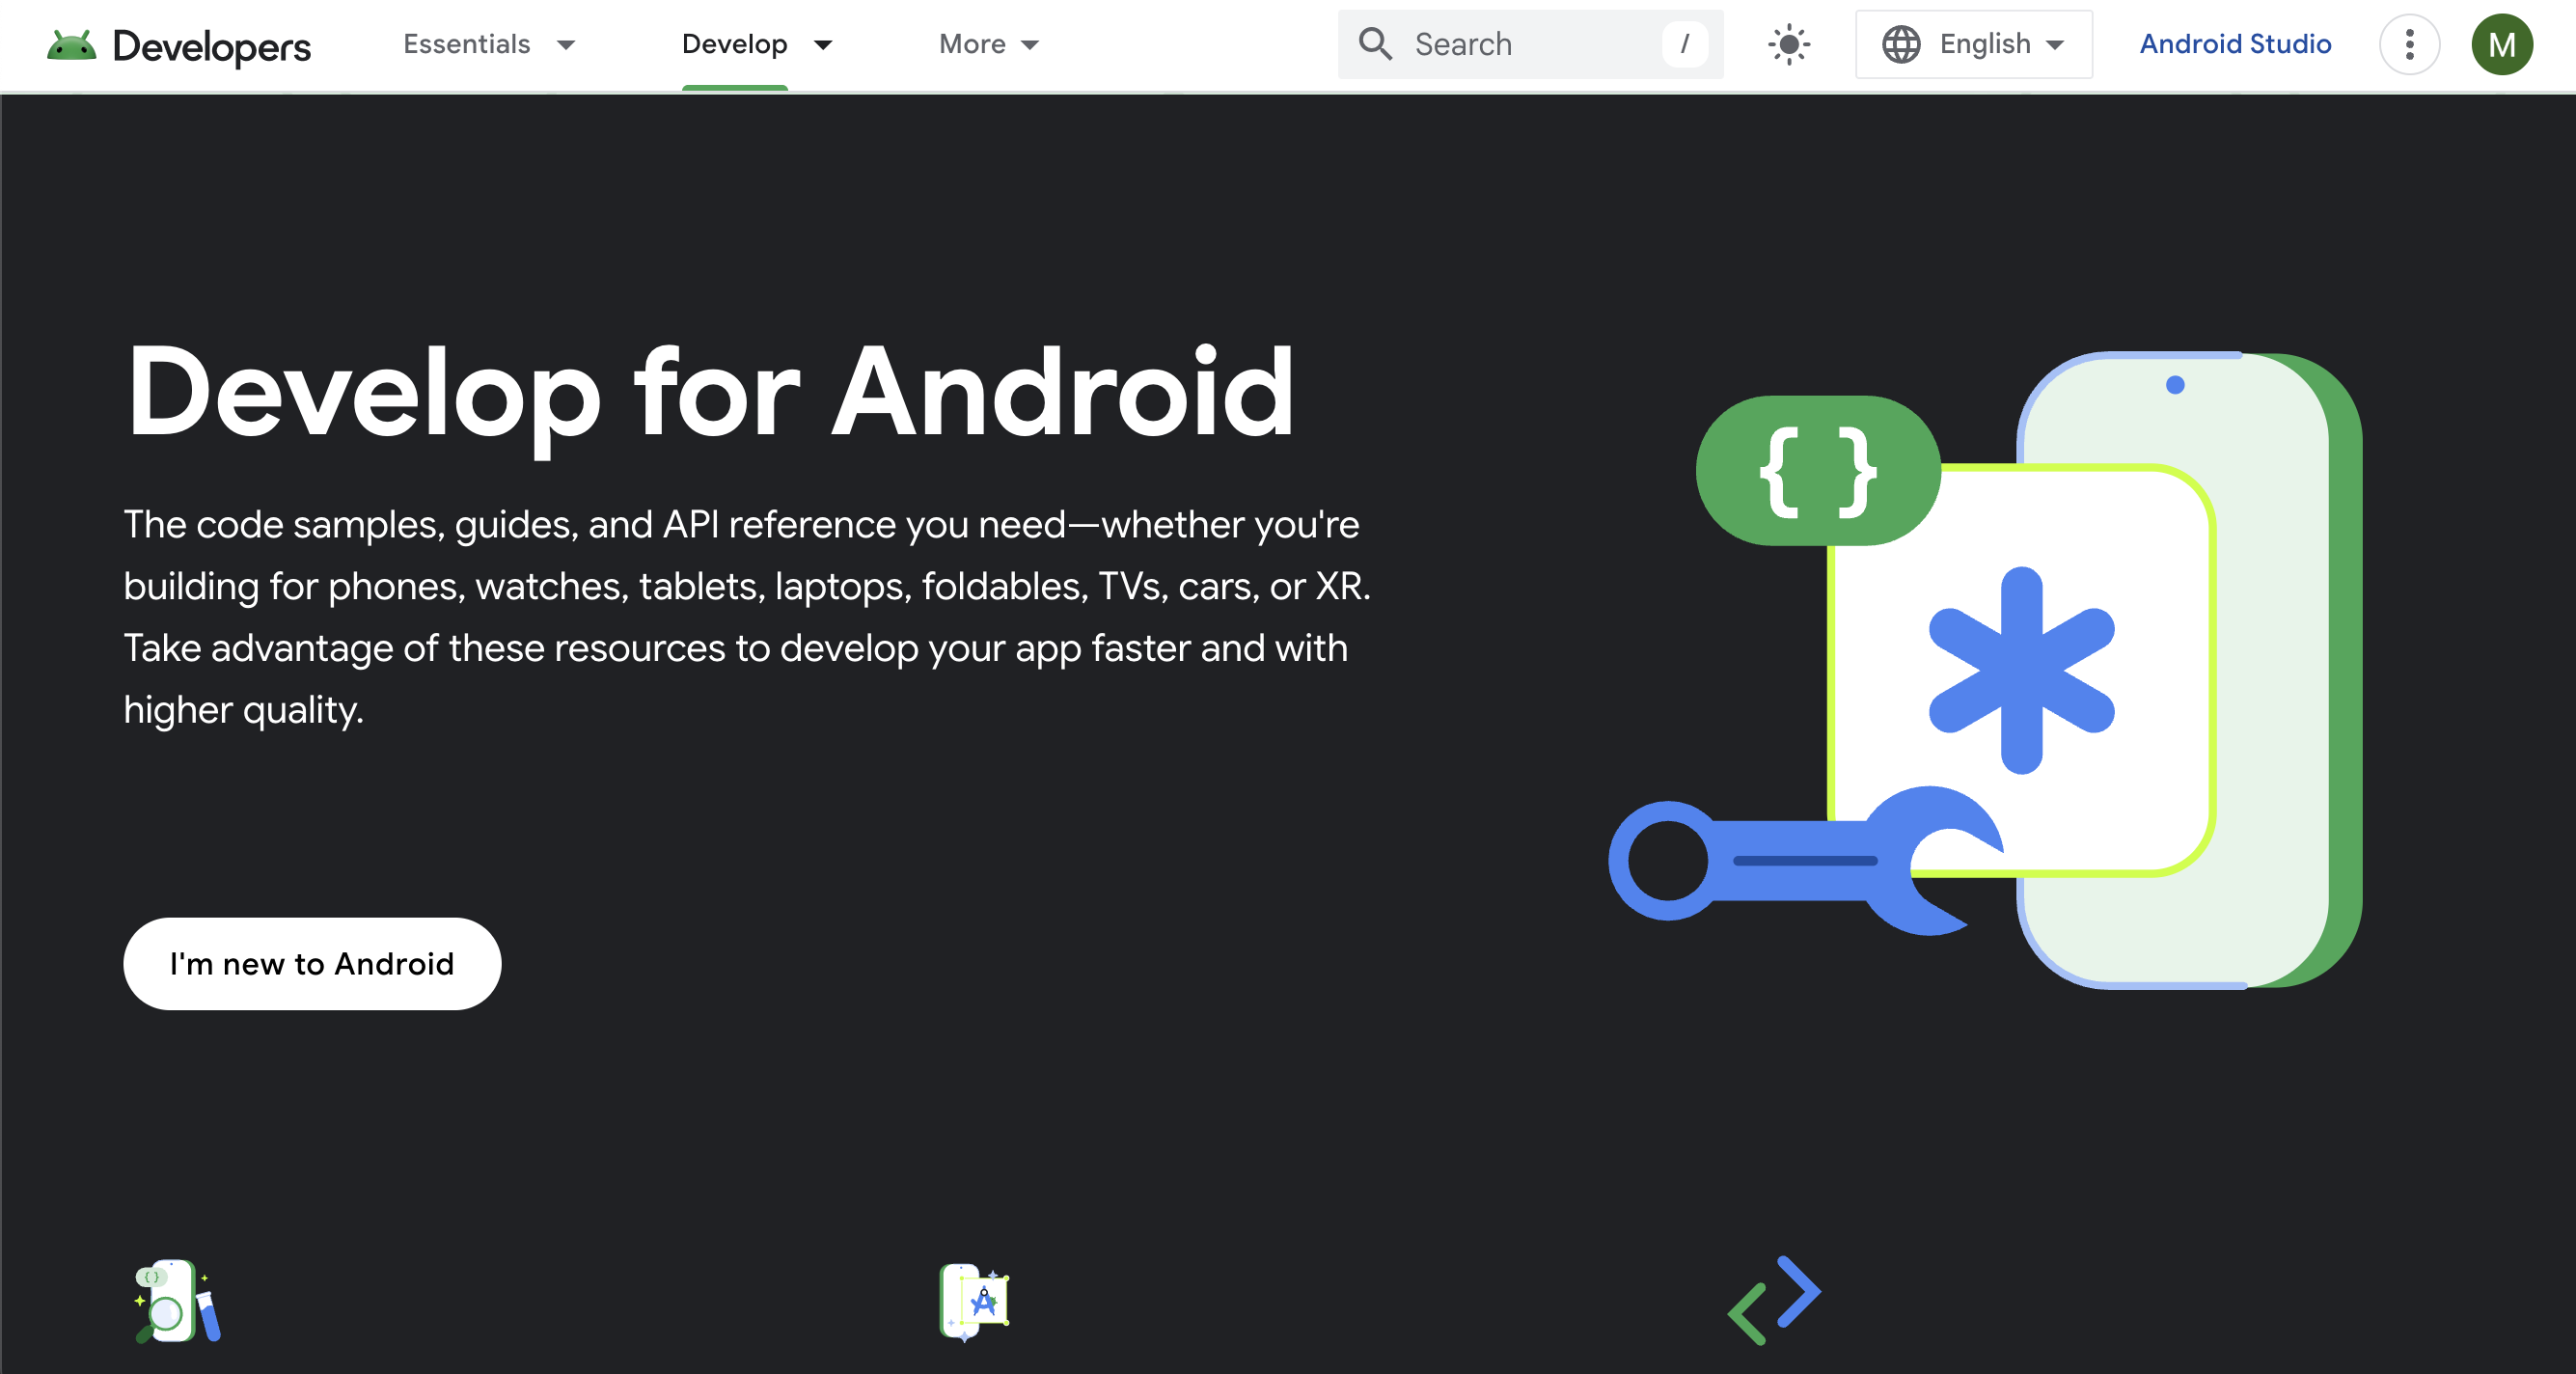Image resolution: width=2576 pixels, height=1374 pixels.
Task: Open the M user account avatar
Action: click(2502, 45)
